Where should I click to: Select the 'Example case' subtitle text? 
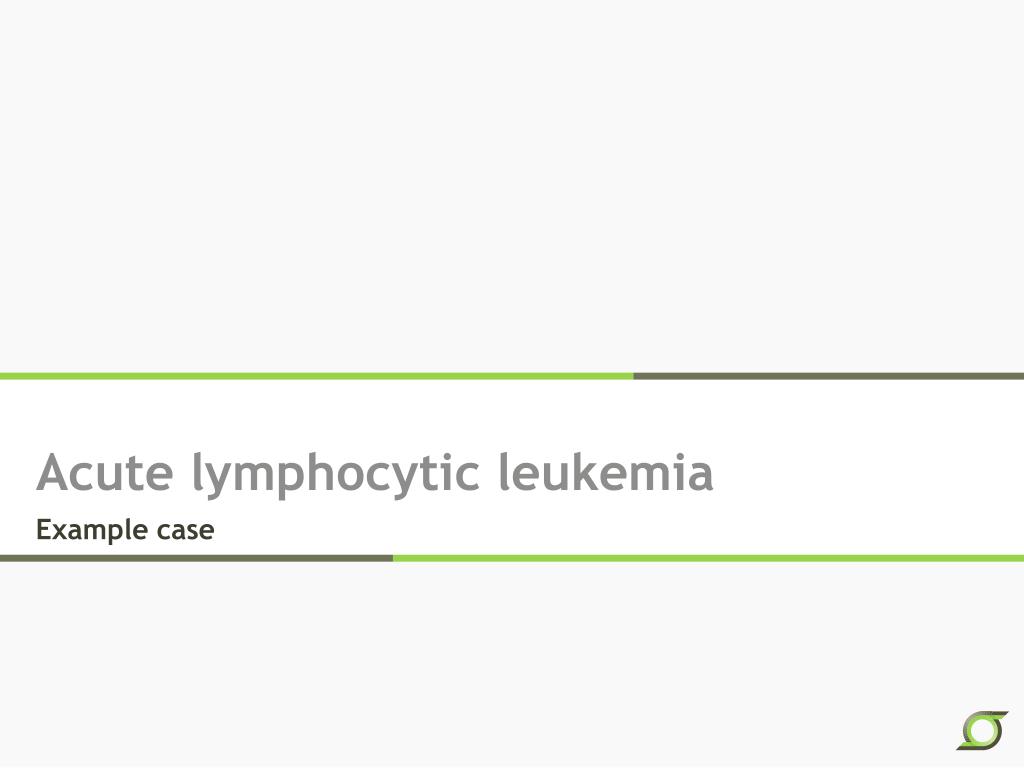point(125,530)
